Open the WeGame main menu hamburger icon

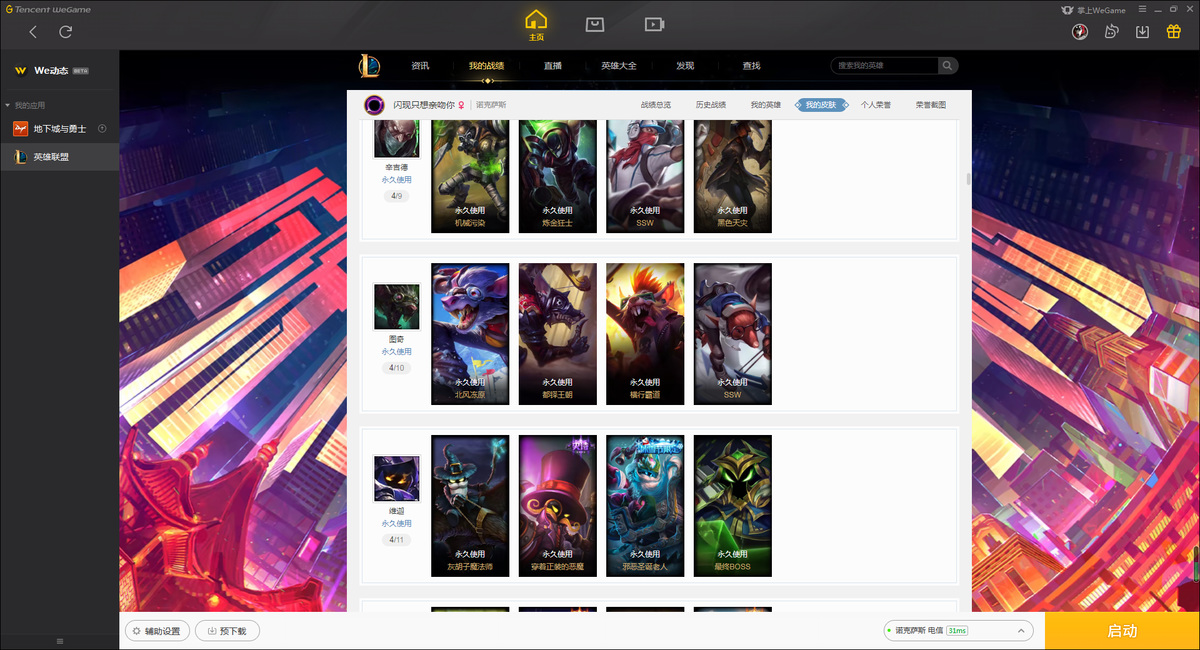[1142, 10]
